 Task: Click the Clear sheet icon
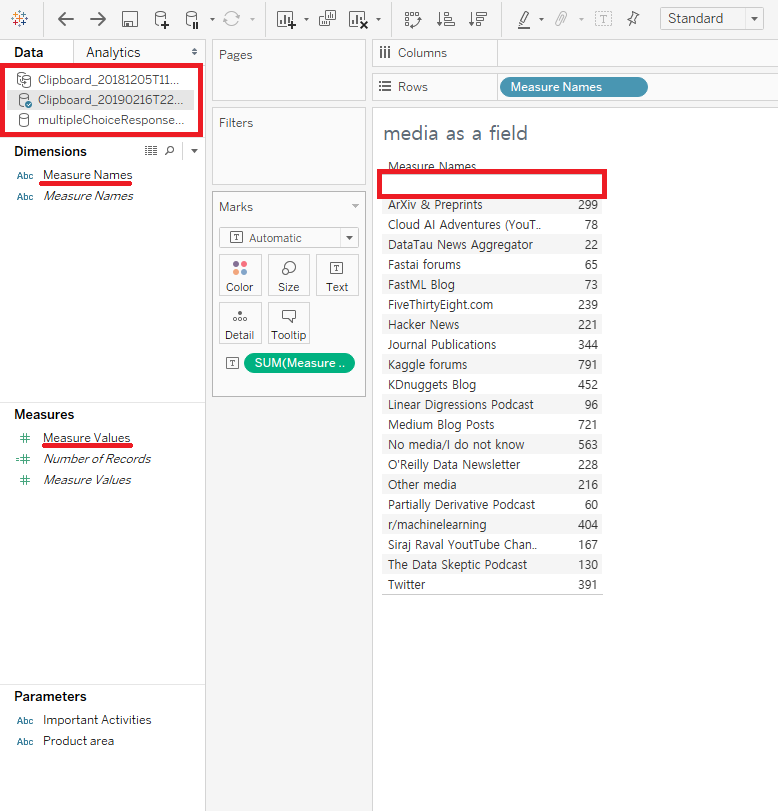(358, 20)
